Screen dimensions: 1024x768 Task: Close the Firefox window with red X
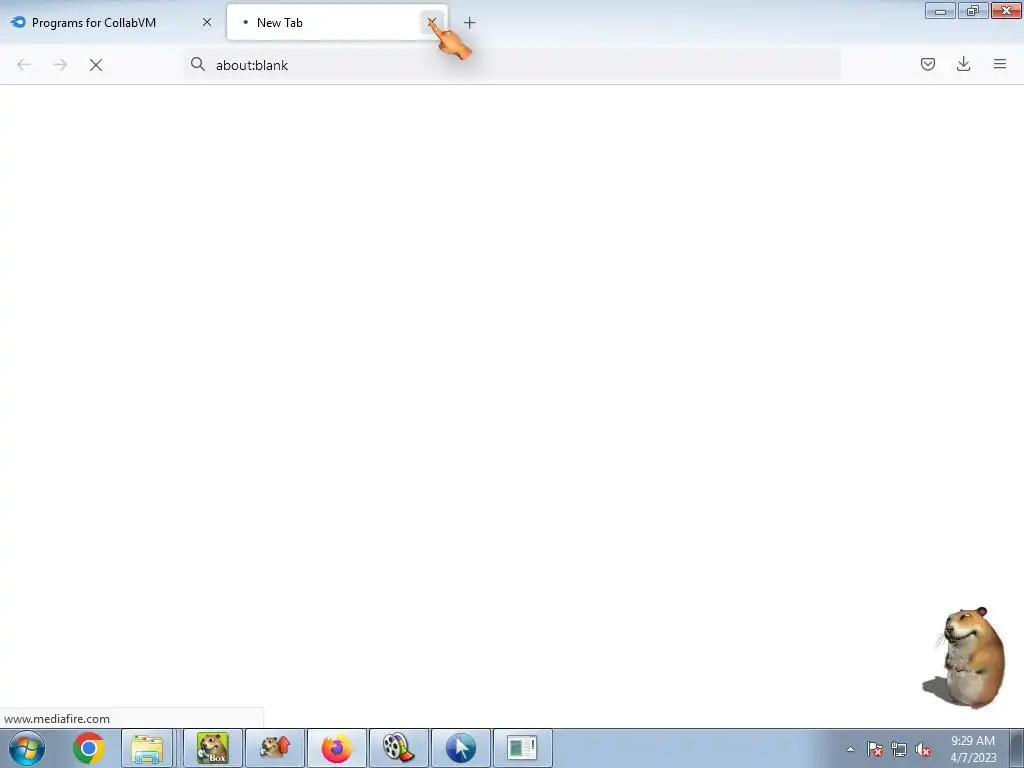point(1006,11)
